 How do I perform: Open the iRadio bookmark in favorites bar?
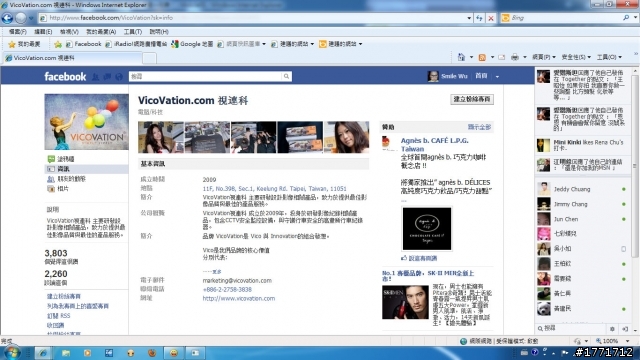(x=136, y=44)
